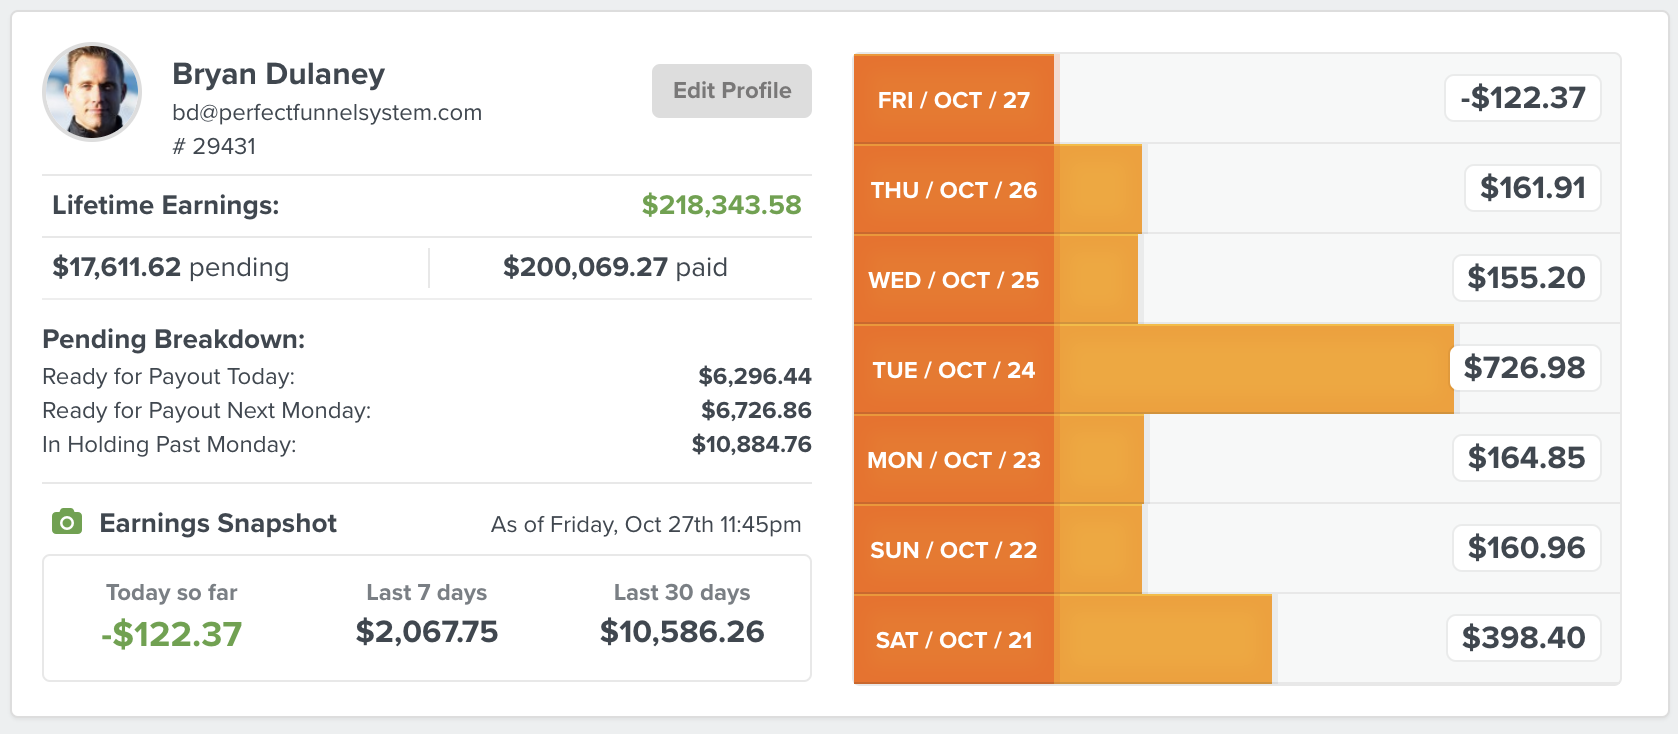Select the SAT / OCT / 21 row label
Screen dimensions: 1678x734
[x=954, y=640]
